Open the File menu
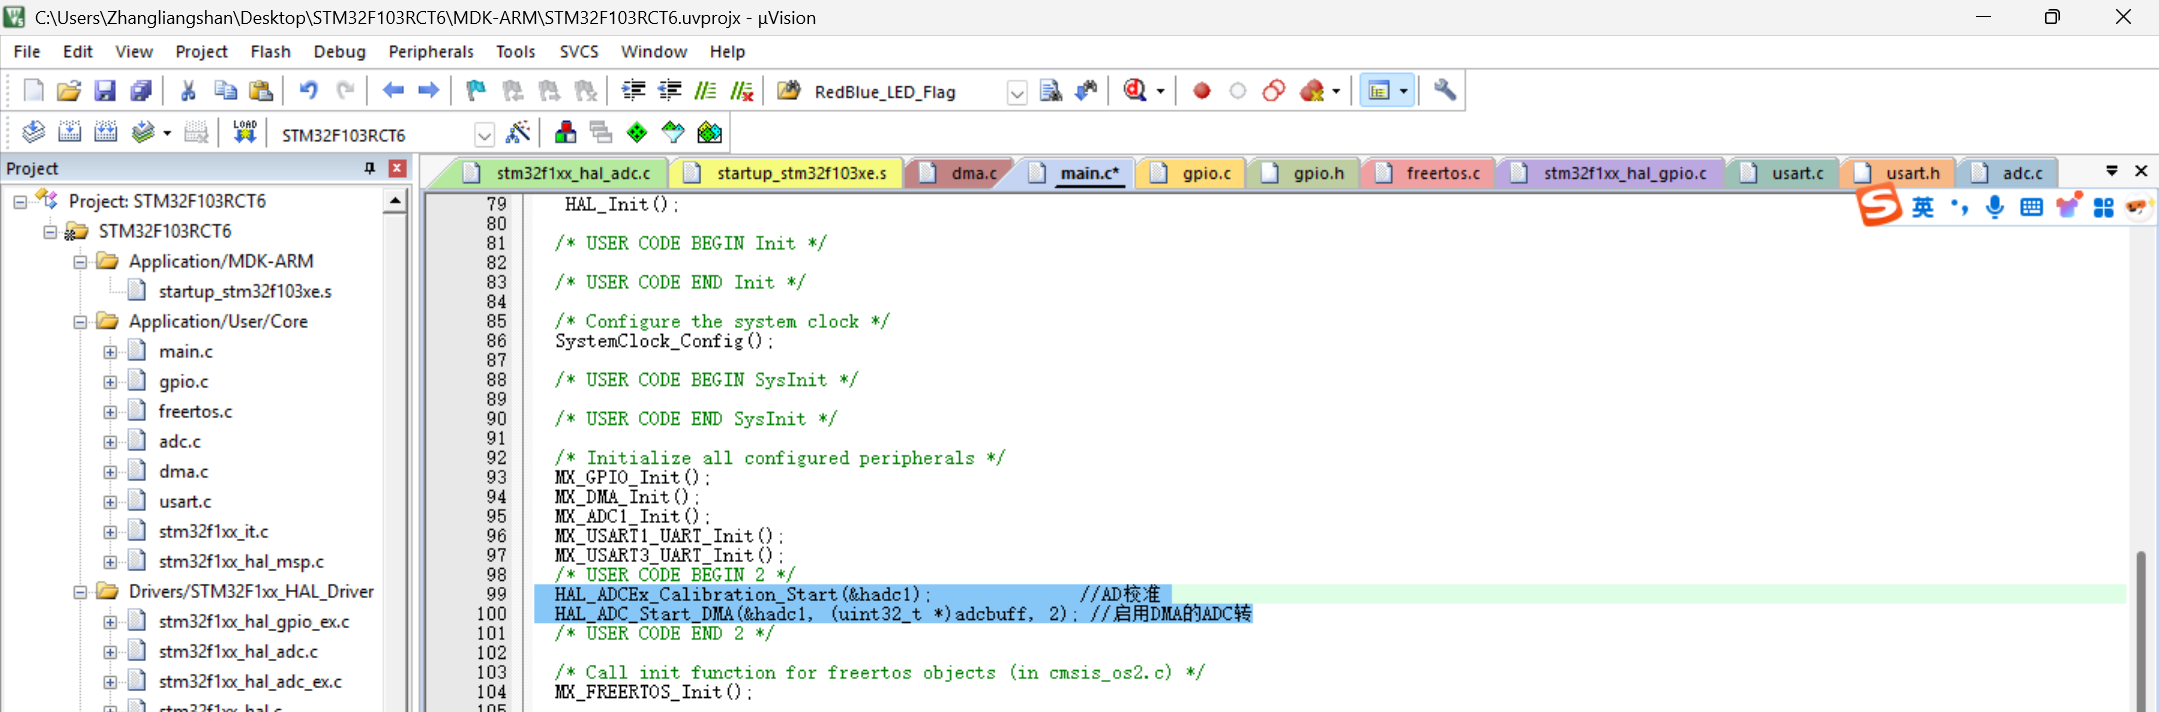 coord(27,51)
